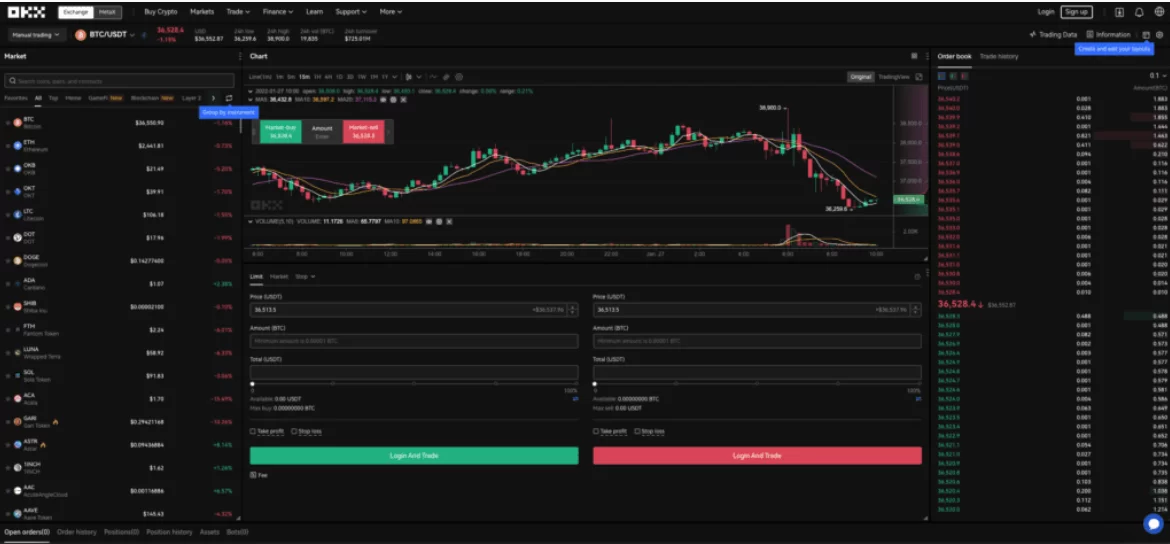
Task: Expand the Trade menu
Action: pos(238,12)
